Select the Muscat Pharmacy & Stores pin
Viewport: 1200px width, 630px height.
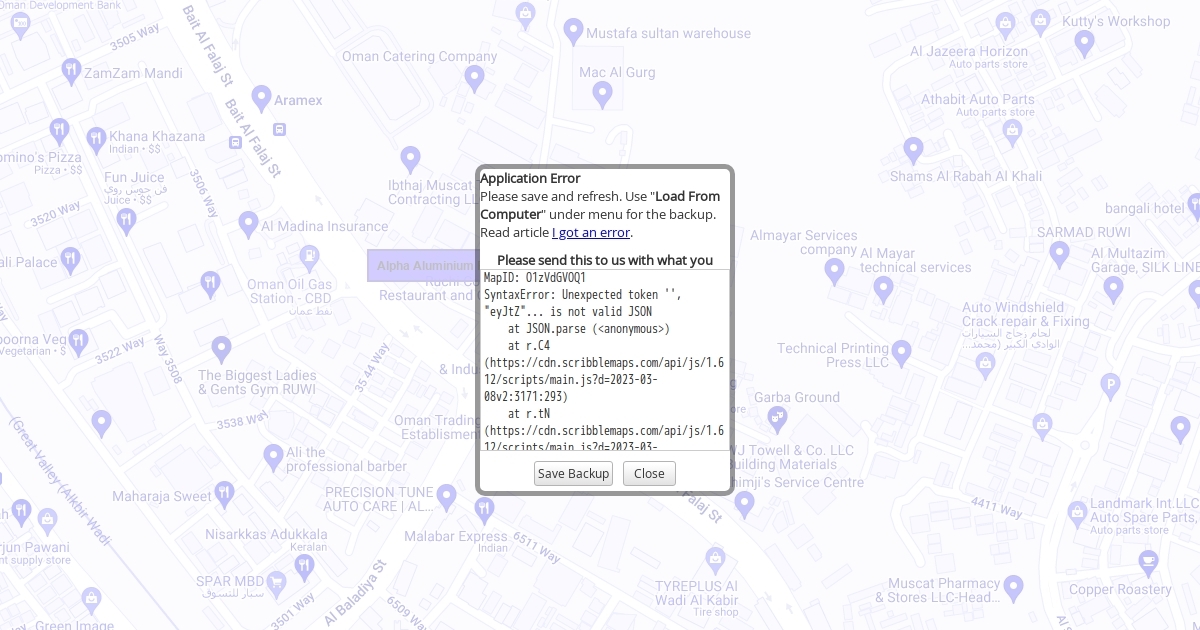click(1014, 588)
